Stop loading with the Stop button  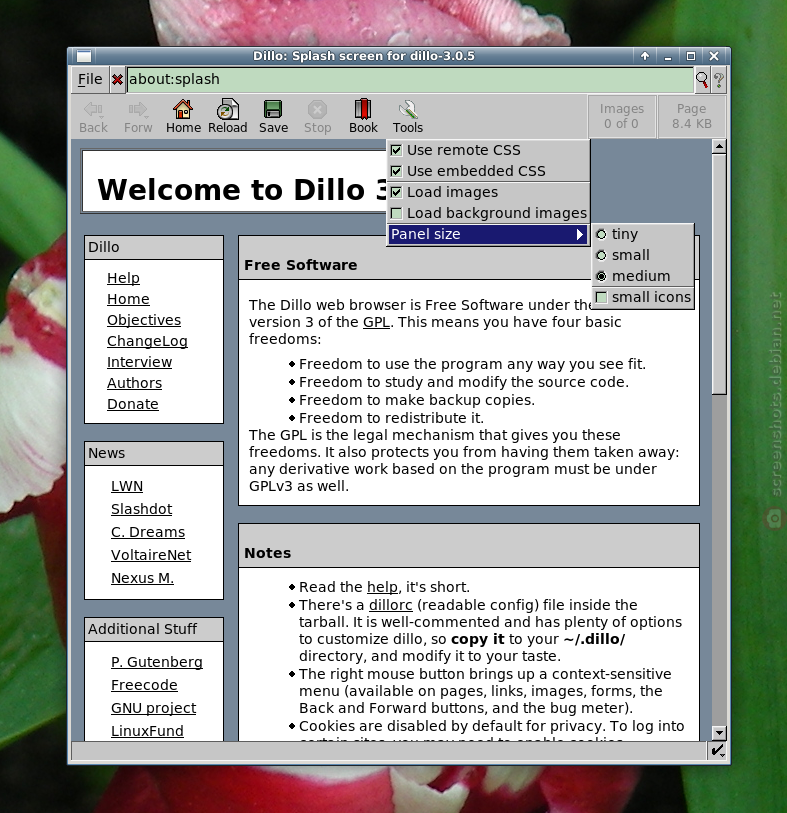[317, 116]
